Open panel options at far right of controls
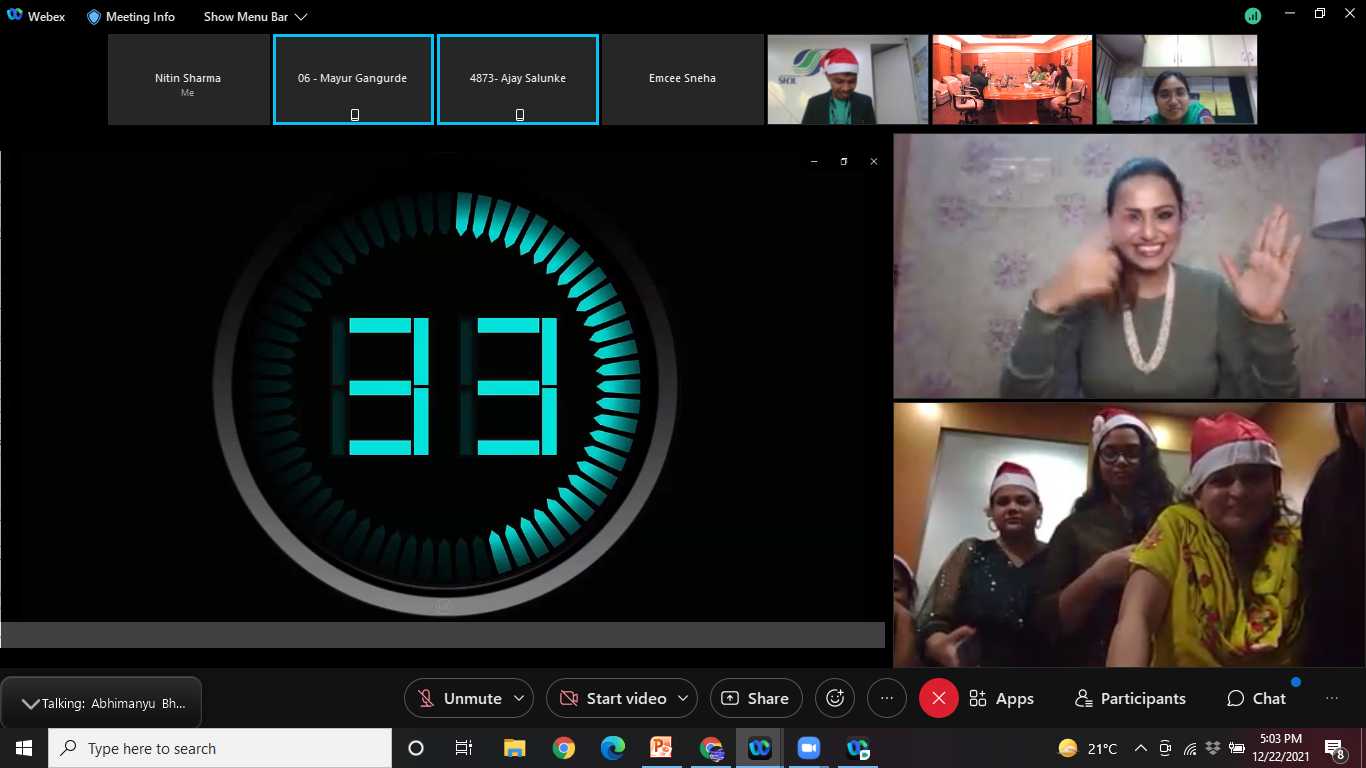The image size is (1366, 768). pyautogui.click(x=1331, y=698)
